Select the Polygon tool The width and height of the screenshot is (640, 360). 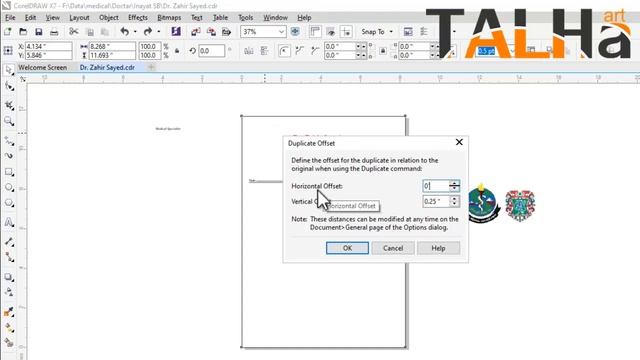(x=9, y=203)
